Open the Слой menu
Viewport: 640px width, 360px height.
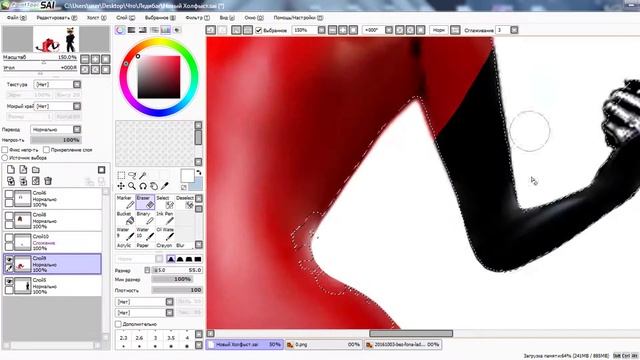point(126,18)
